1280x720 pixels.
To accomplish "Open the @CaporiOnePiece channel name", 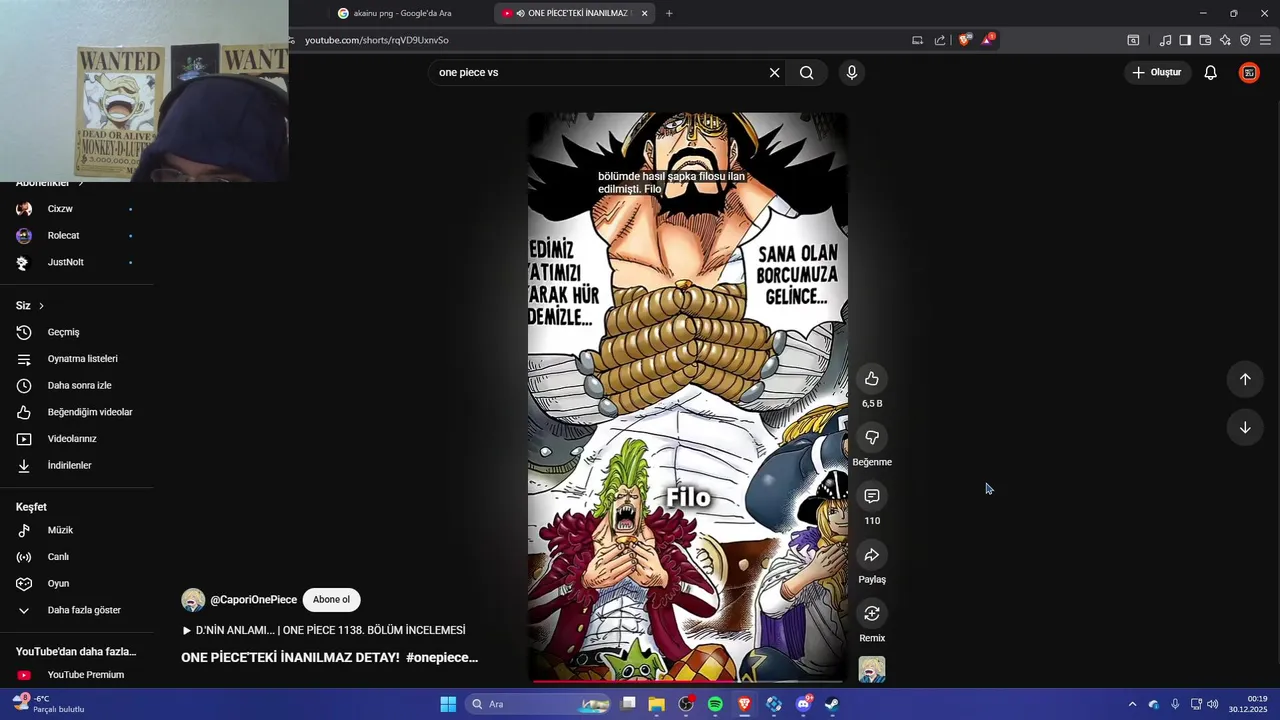I will (x=253, y=600).
